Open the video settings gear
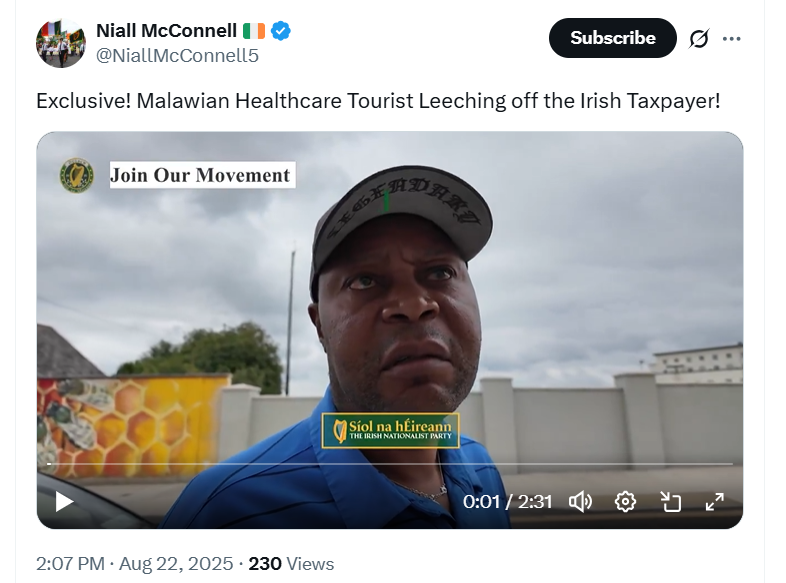The height and width of the screenshot is (583, 786). point(626,501)
